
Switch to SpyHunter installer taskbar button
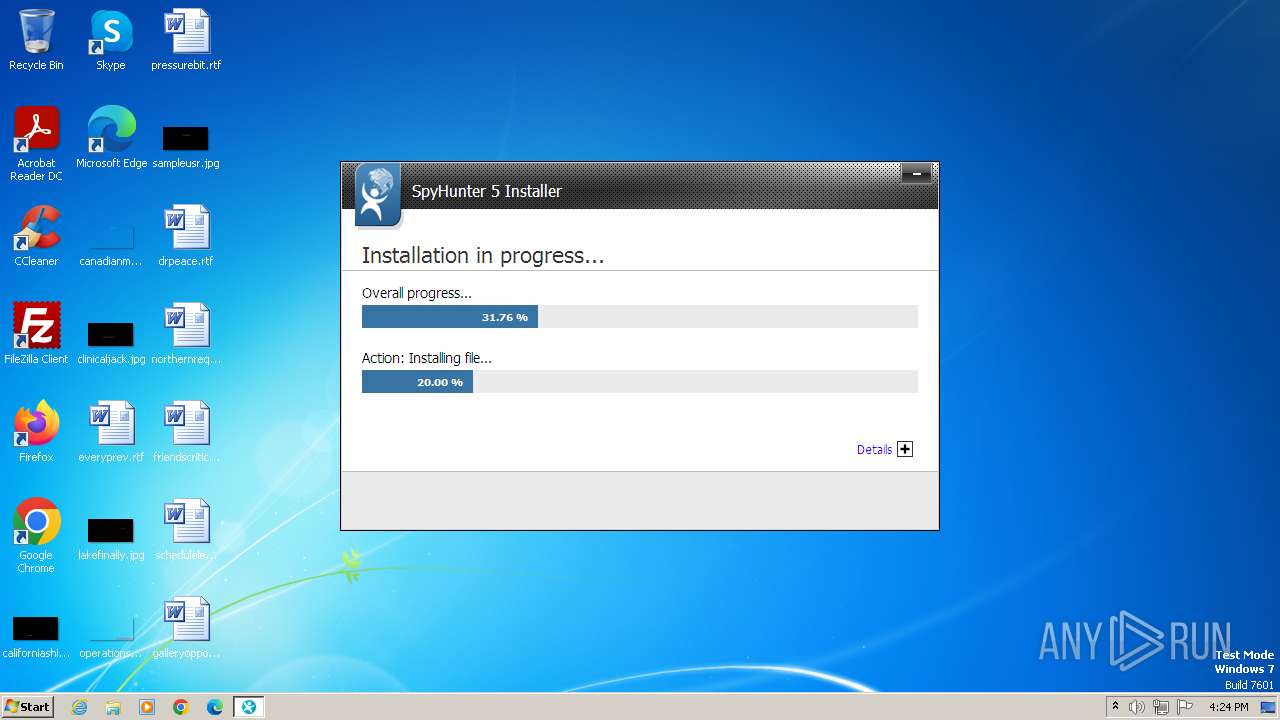pyautogui.click(x=249, y=707)
